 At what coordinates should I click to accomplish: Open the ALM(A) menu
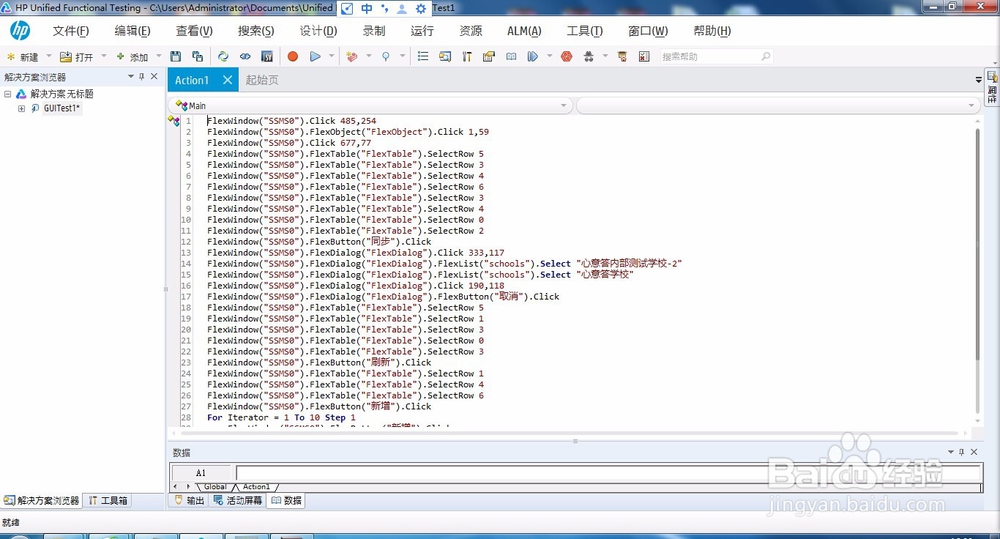point(524,31)
